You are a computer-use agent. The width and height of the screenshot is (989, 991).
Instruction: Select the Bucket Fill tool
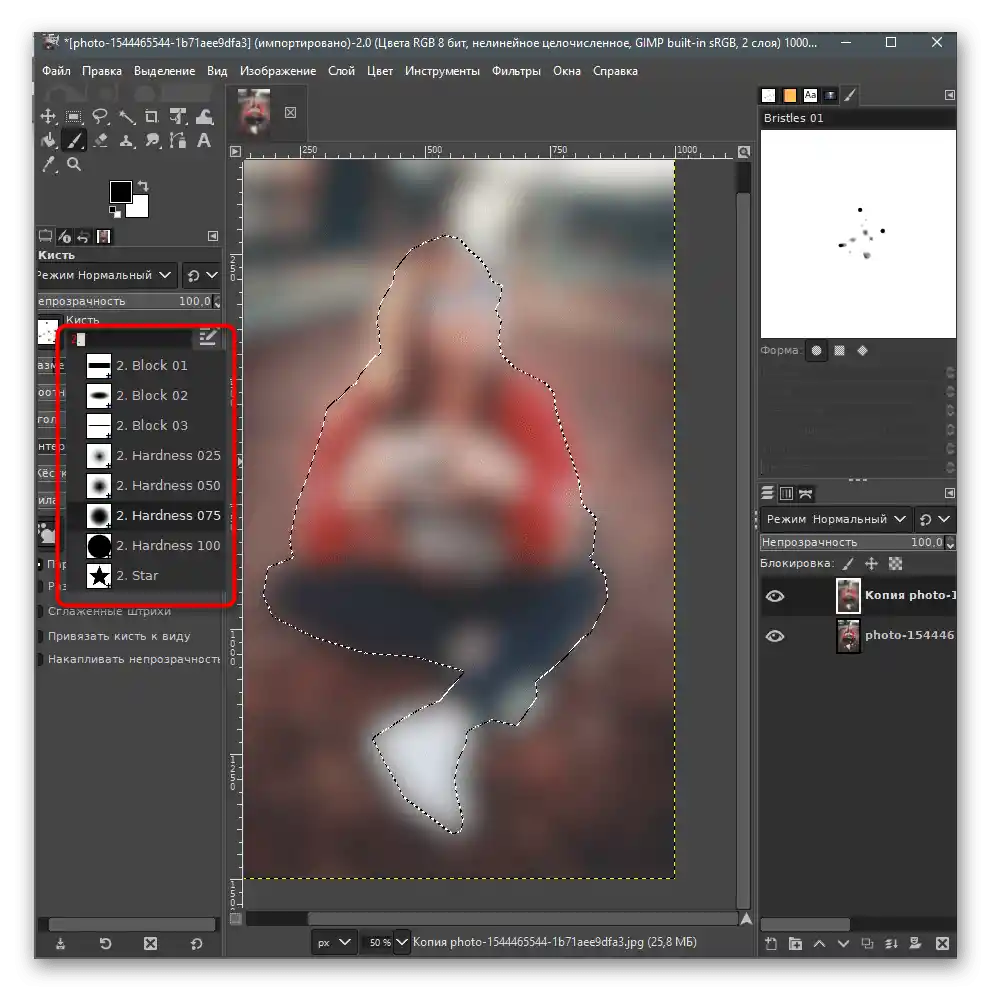point(49,140)
